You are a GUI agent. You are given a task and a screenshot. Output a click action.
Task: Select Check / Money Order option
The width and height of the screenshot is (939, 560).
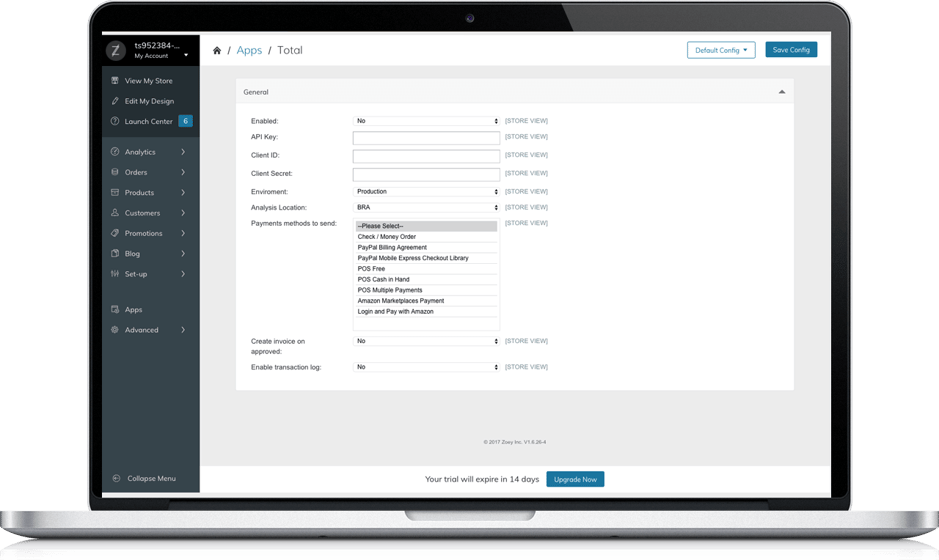click(426, 237)
